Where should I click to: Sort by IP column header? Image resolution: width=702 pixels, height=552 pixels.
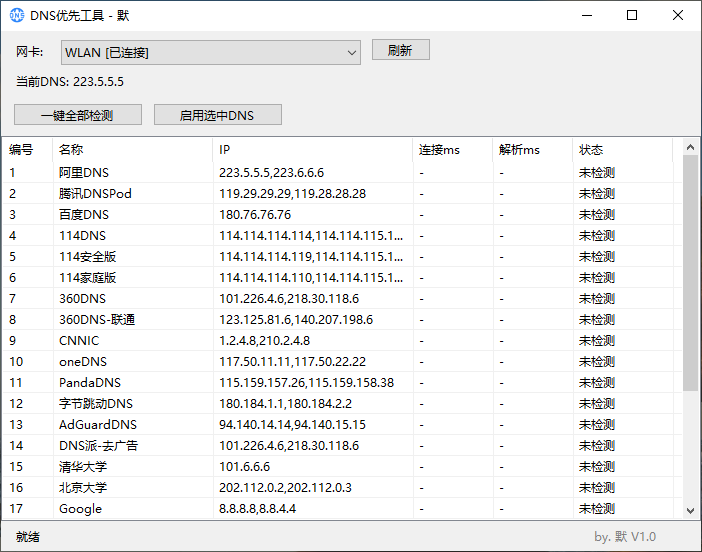(x=312, y=150)
